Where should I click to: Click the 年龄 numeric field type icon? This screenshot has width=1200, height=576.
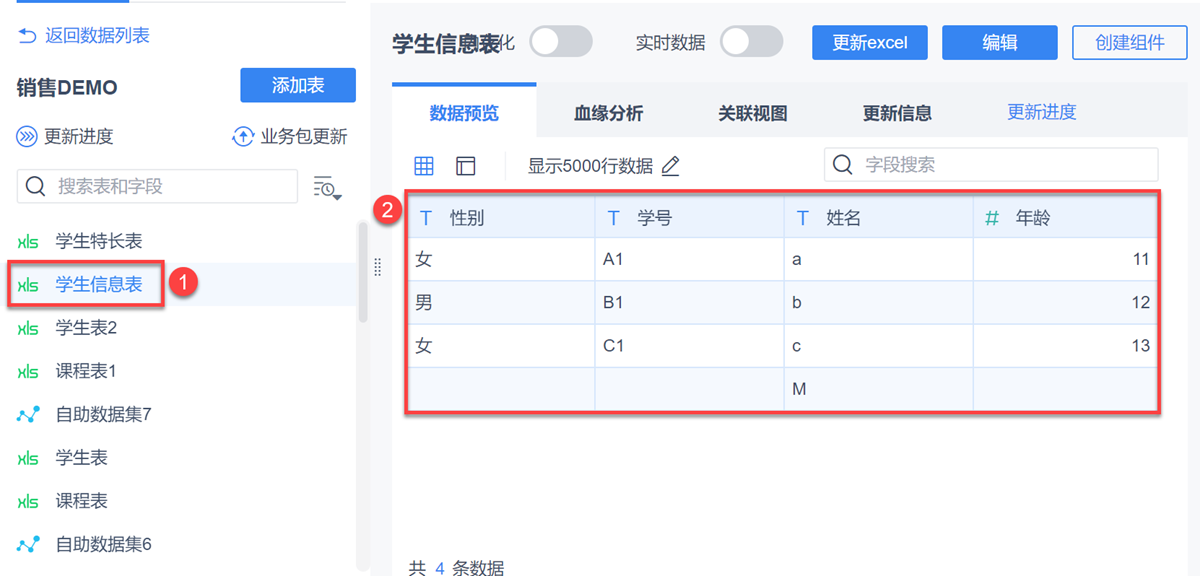[992, 218]
